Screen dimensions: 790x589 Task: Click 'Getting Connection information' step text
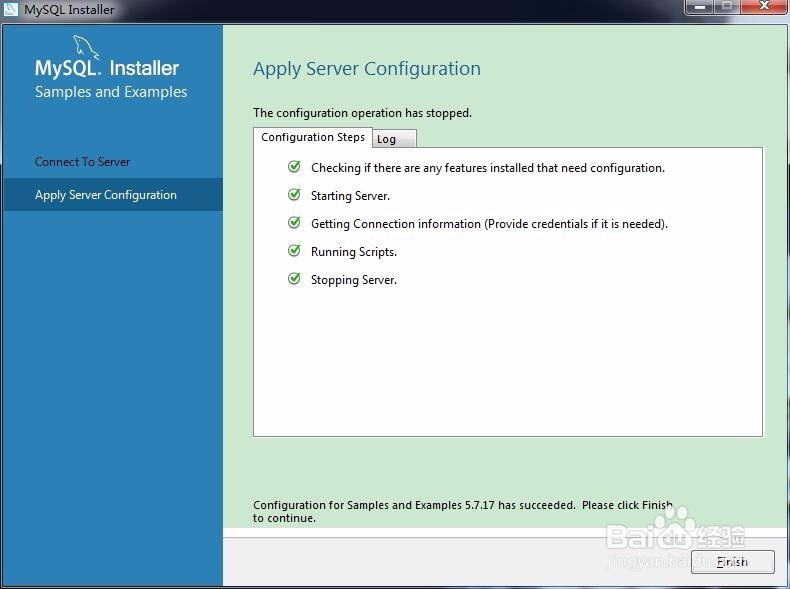tap(489, 224)
